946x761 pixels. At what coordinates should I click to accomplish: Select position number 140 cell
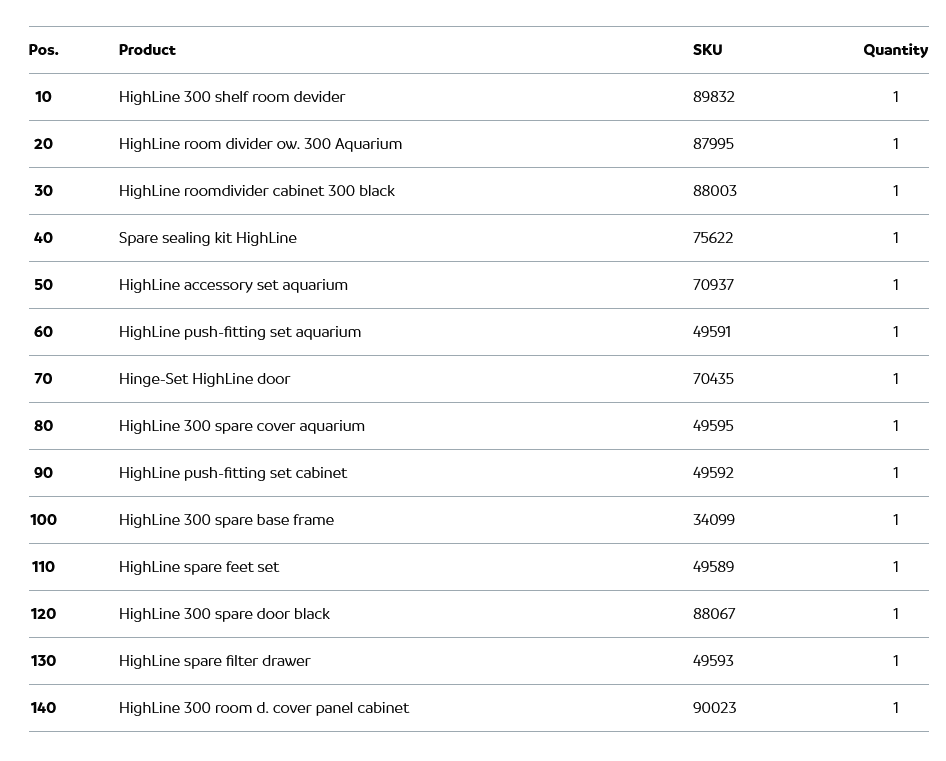pos(44,708)
